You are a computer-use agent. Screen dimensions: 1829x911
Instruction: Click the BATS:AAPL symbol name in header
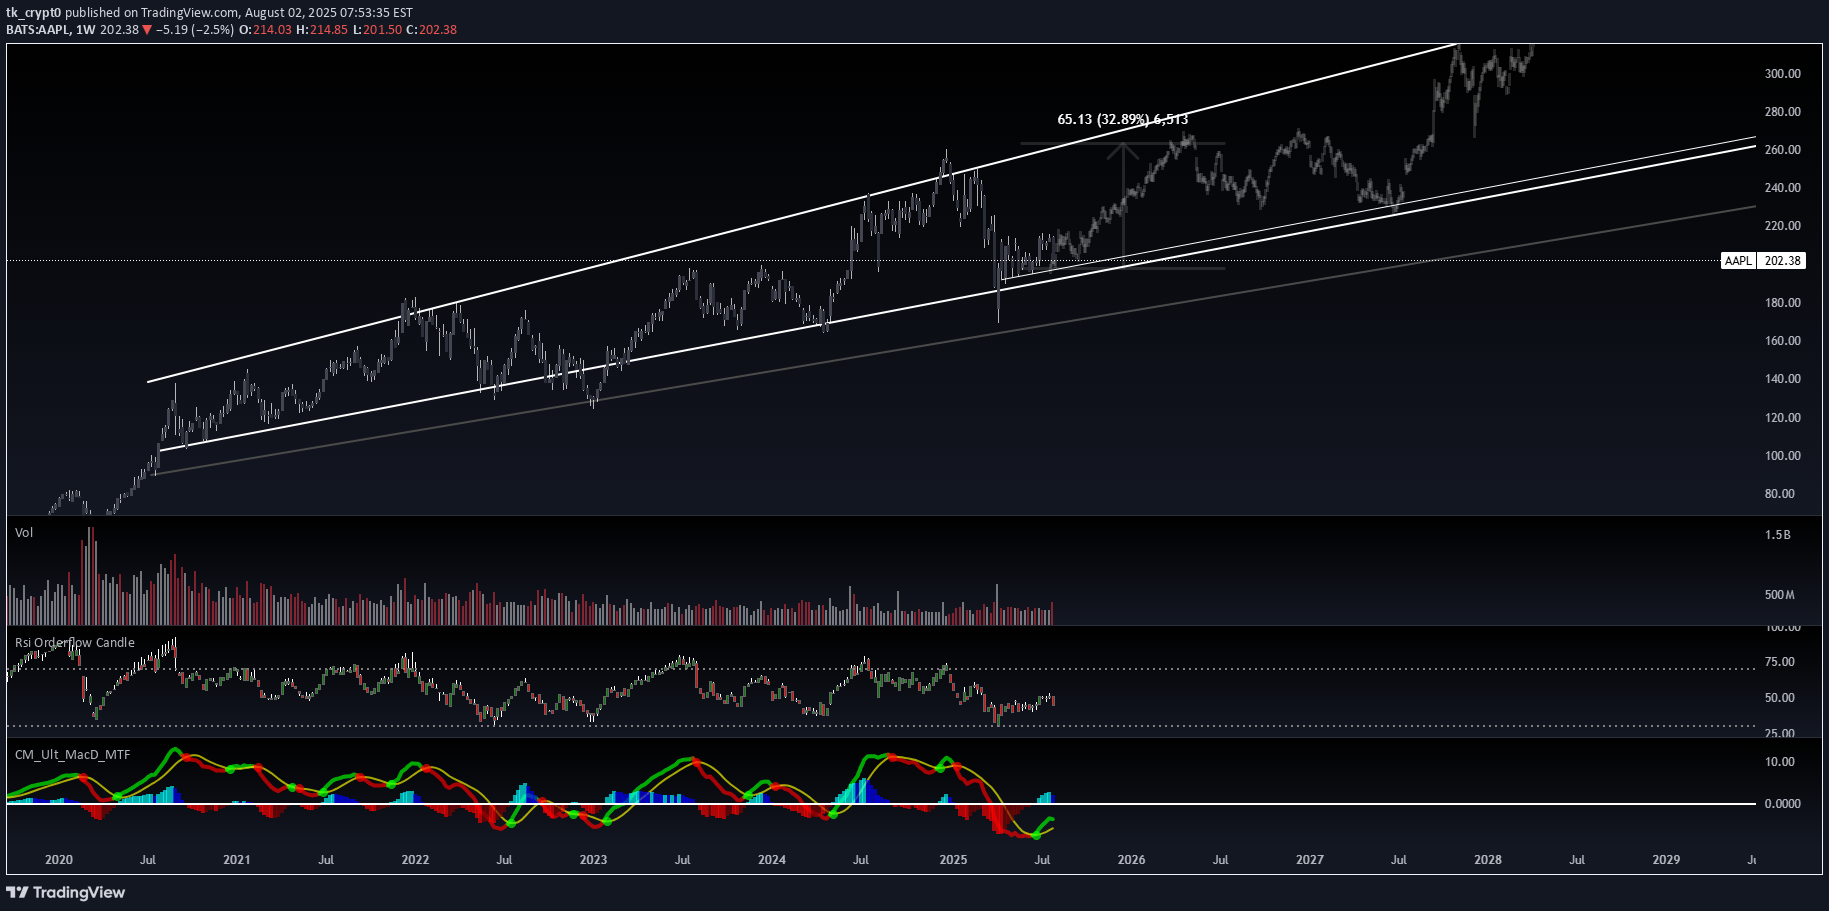38,30
